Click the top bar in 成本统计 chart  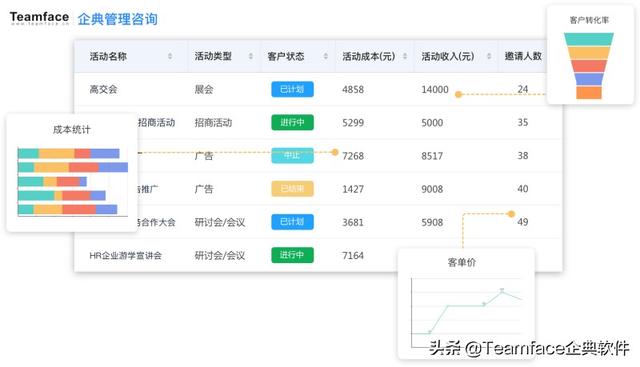[x=69, y=153]
